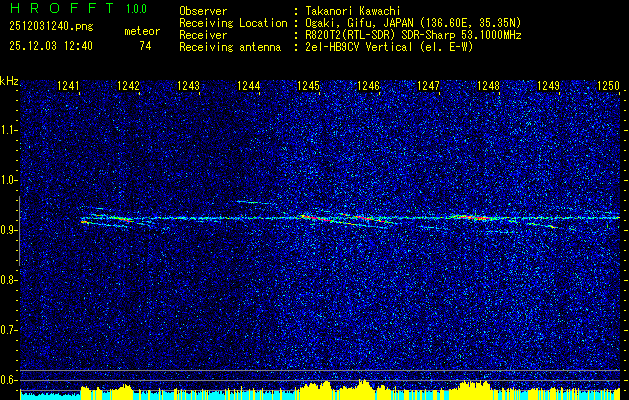The image size is (629, 400).
Task: Click the 1249 time marker
Action: 548,85
